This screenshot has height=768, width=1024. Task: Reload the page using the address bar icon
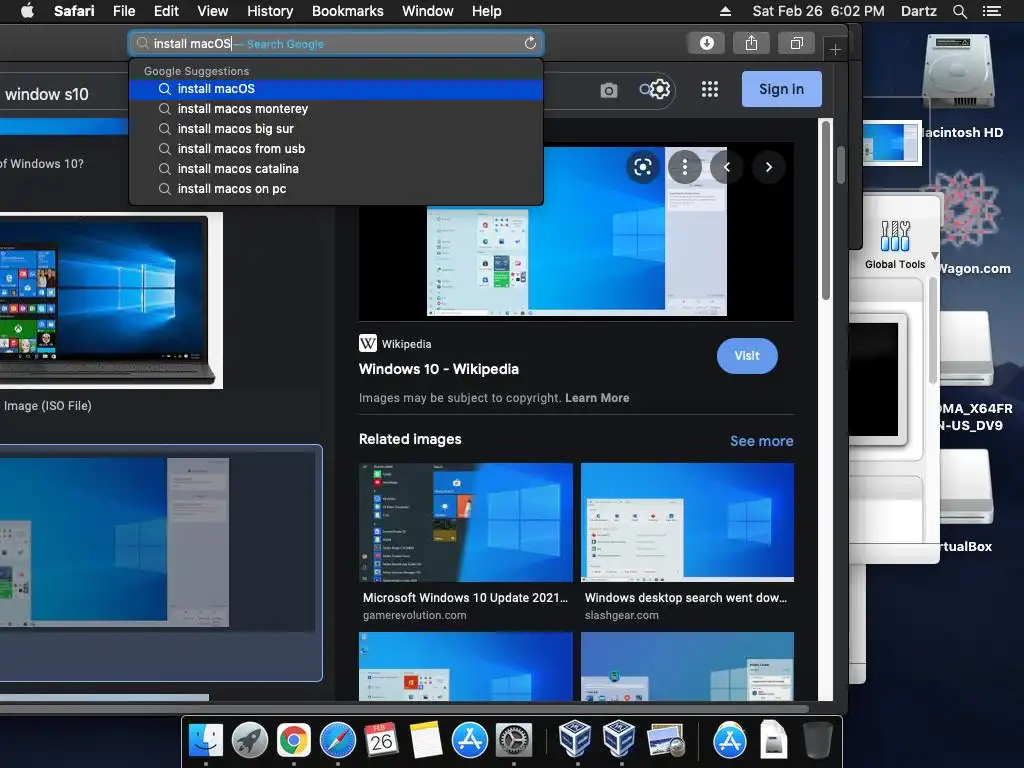pos(530,43)
